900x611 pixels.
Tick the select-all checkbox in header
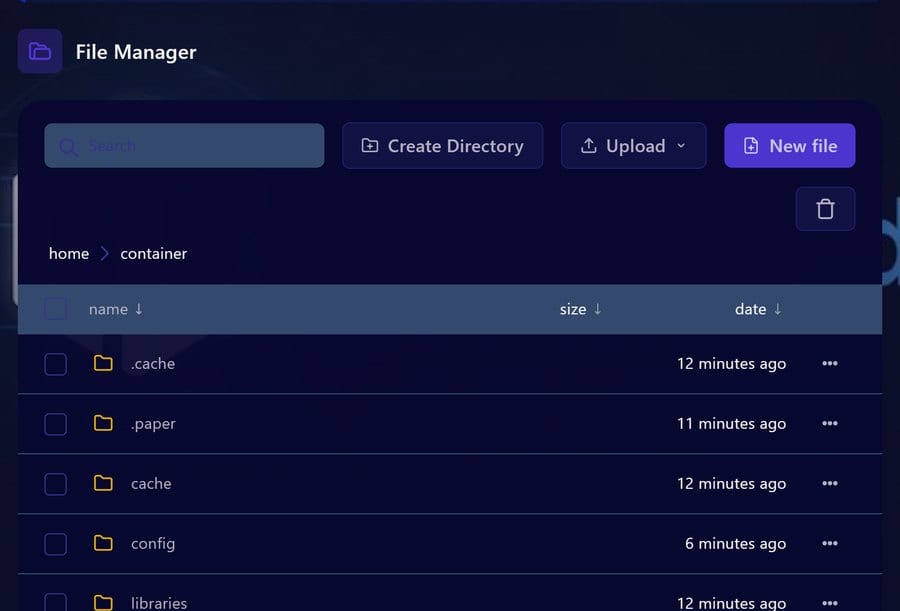(56, 309)
